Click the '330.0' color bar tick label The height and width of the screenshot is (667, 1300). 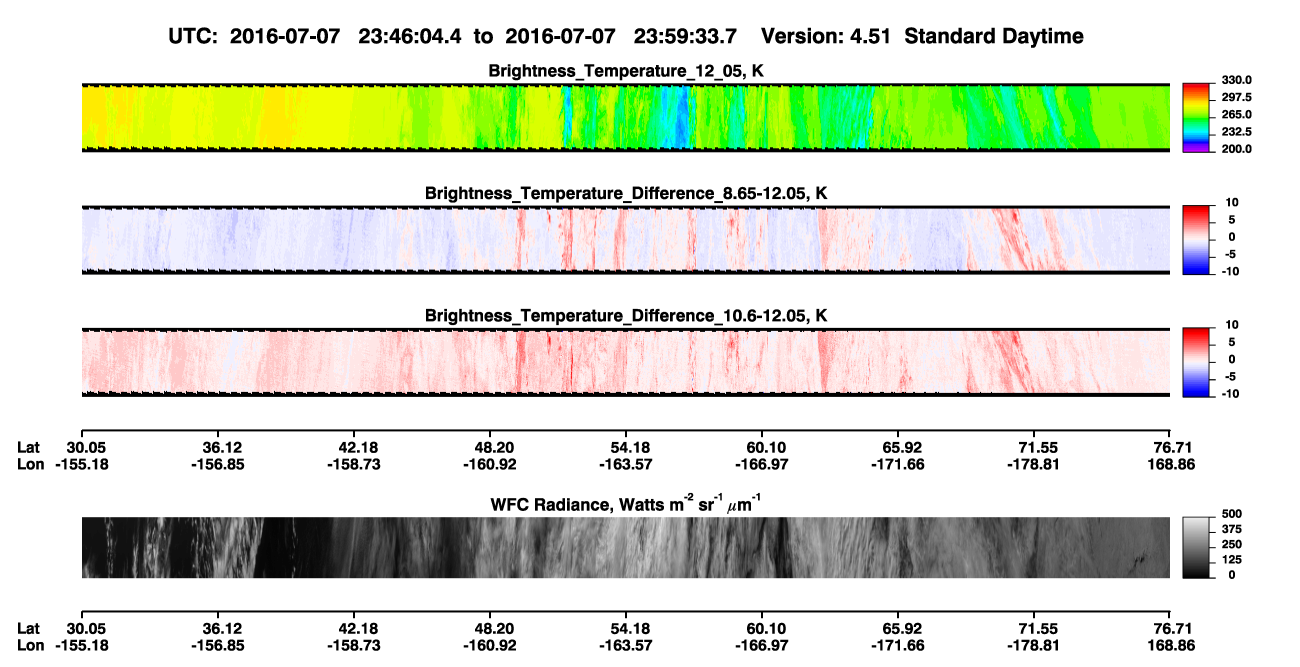pos(1236,80)
